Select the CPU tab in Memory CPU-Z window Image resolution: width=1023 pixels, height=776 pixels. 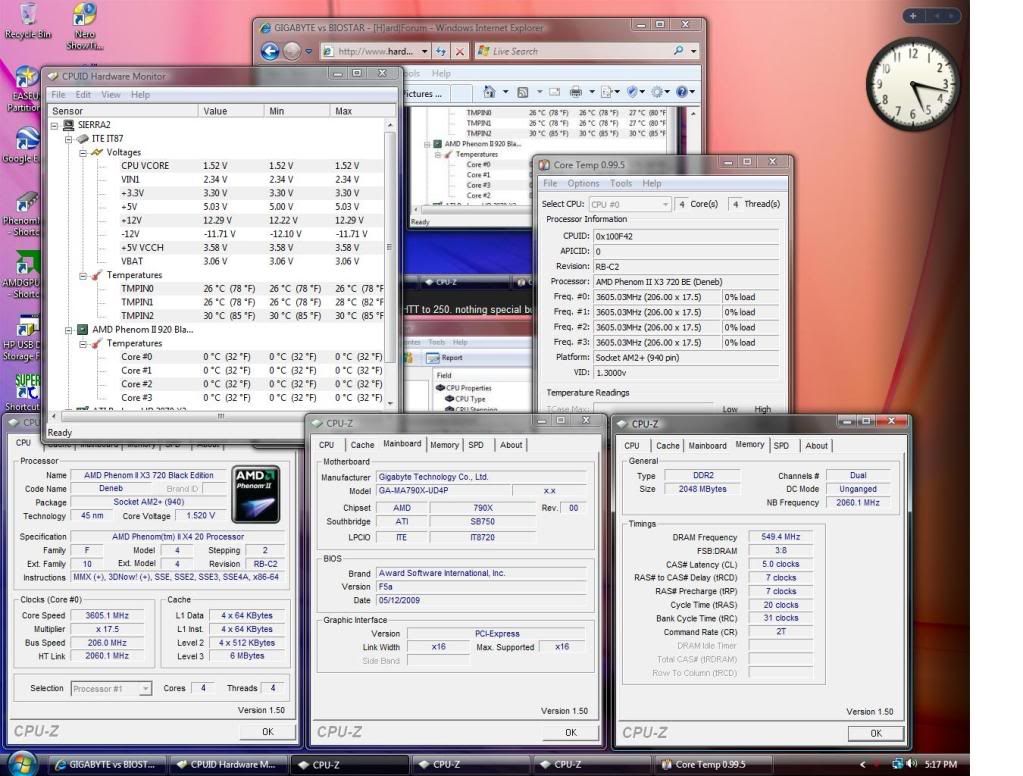(x=632, y=445)
